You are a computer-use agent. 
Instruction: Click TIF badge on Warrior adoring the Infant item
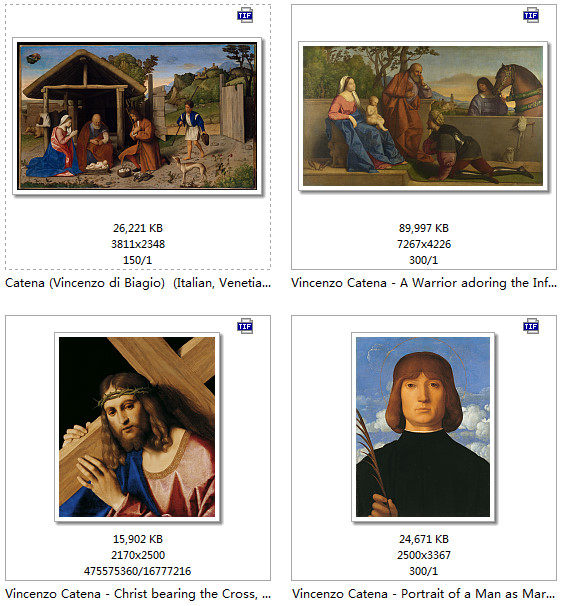click(x=531, y=15)
